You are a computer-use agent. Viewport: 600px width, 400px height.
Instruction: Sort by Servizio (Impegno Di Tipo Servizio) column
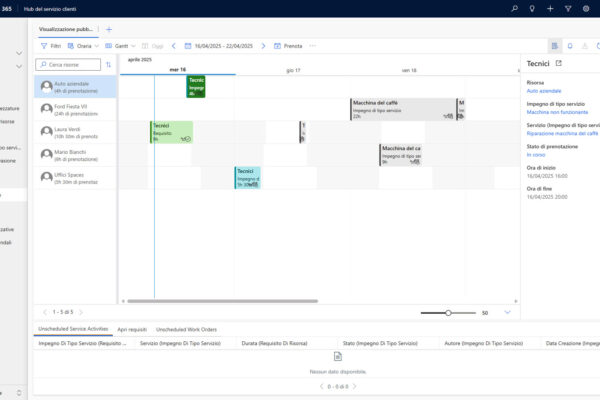click(180, 343)
